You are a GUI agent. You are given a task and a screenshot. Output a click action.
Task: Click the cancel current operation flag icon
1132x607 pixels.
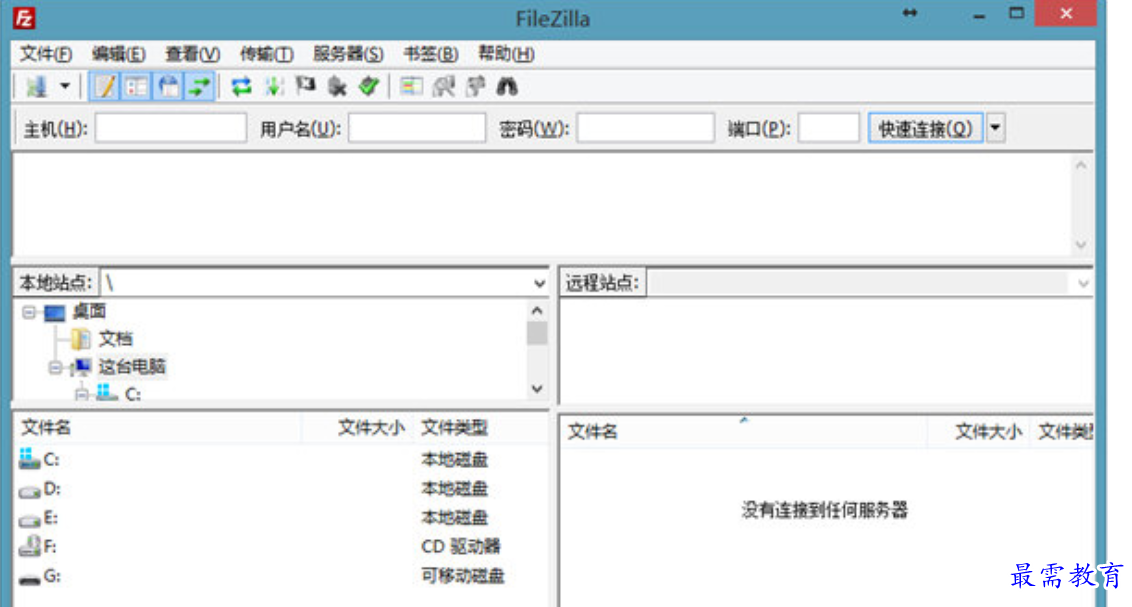305,87
